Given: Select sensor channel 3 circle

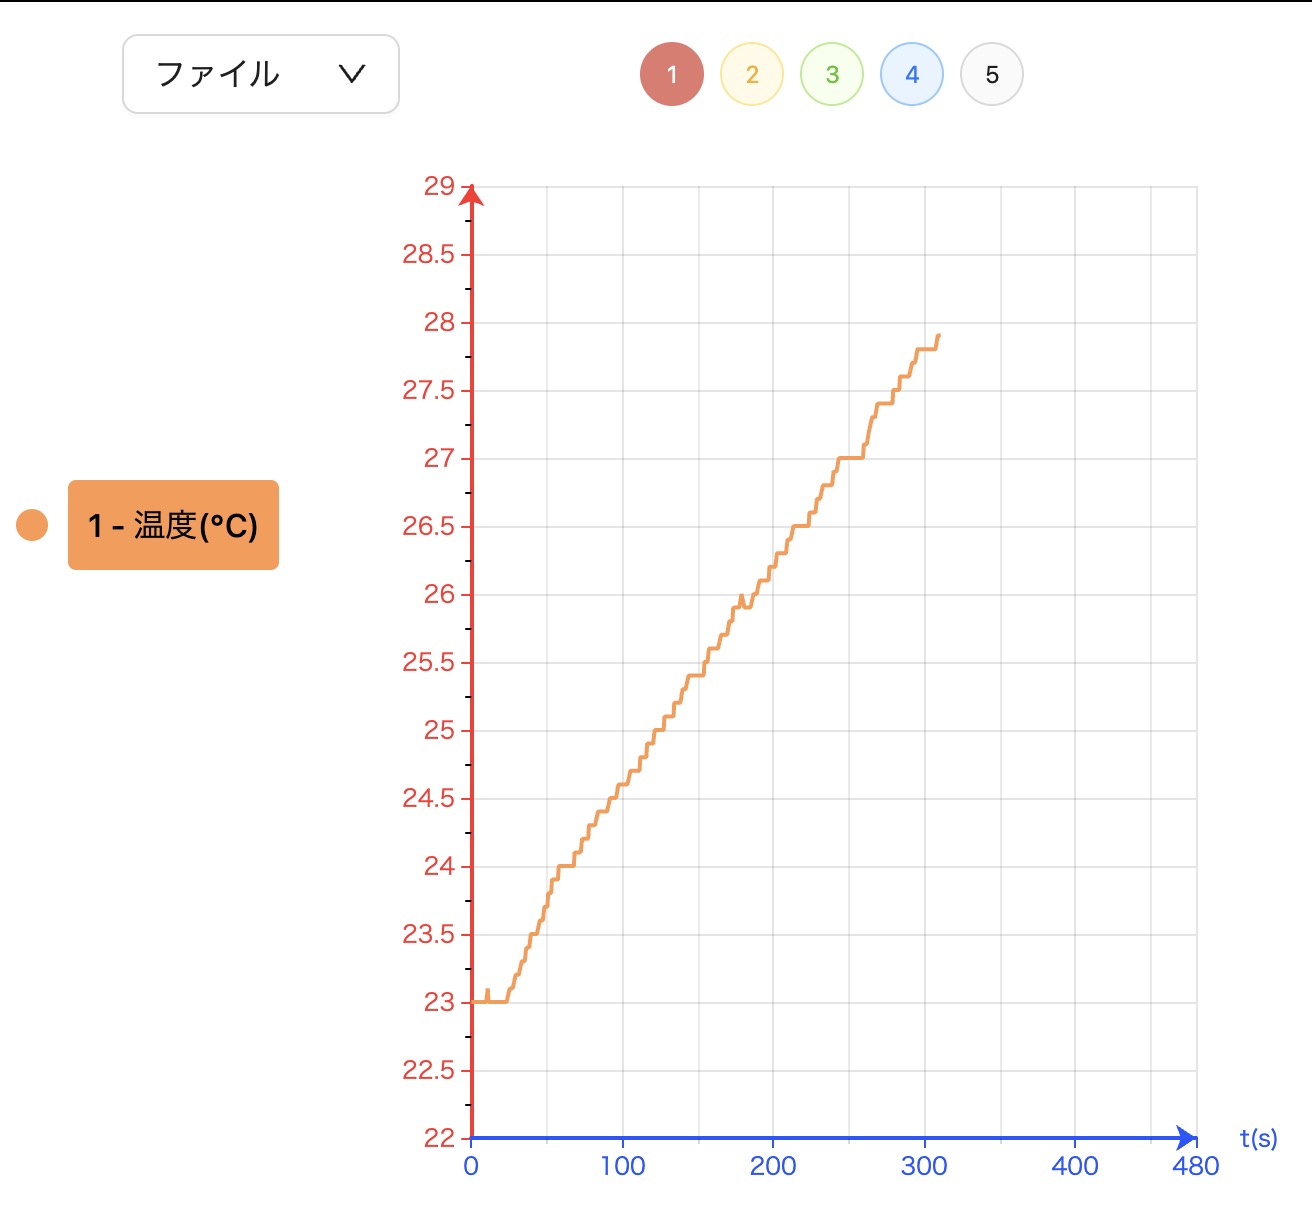Looking at the screenshot, I should [x=832, y=74].
